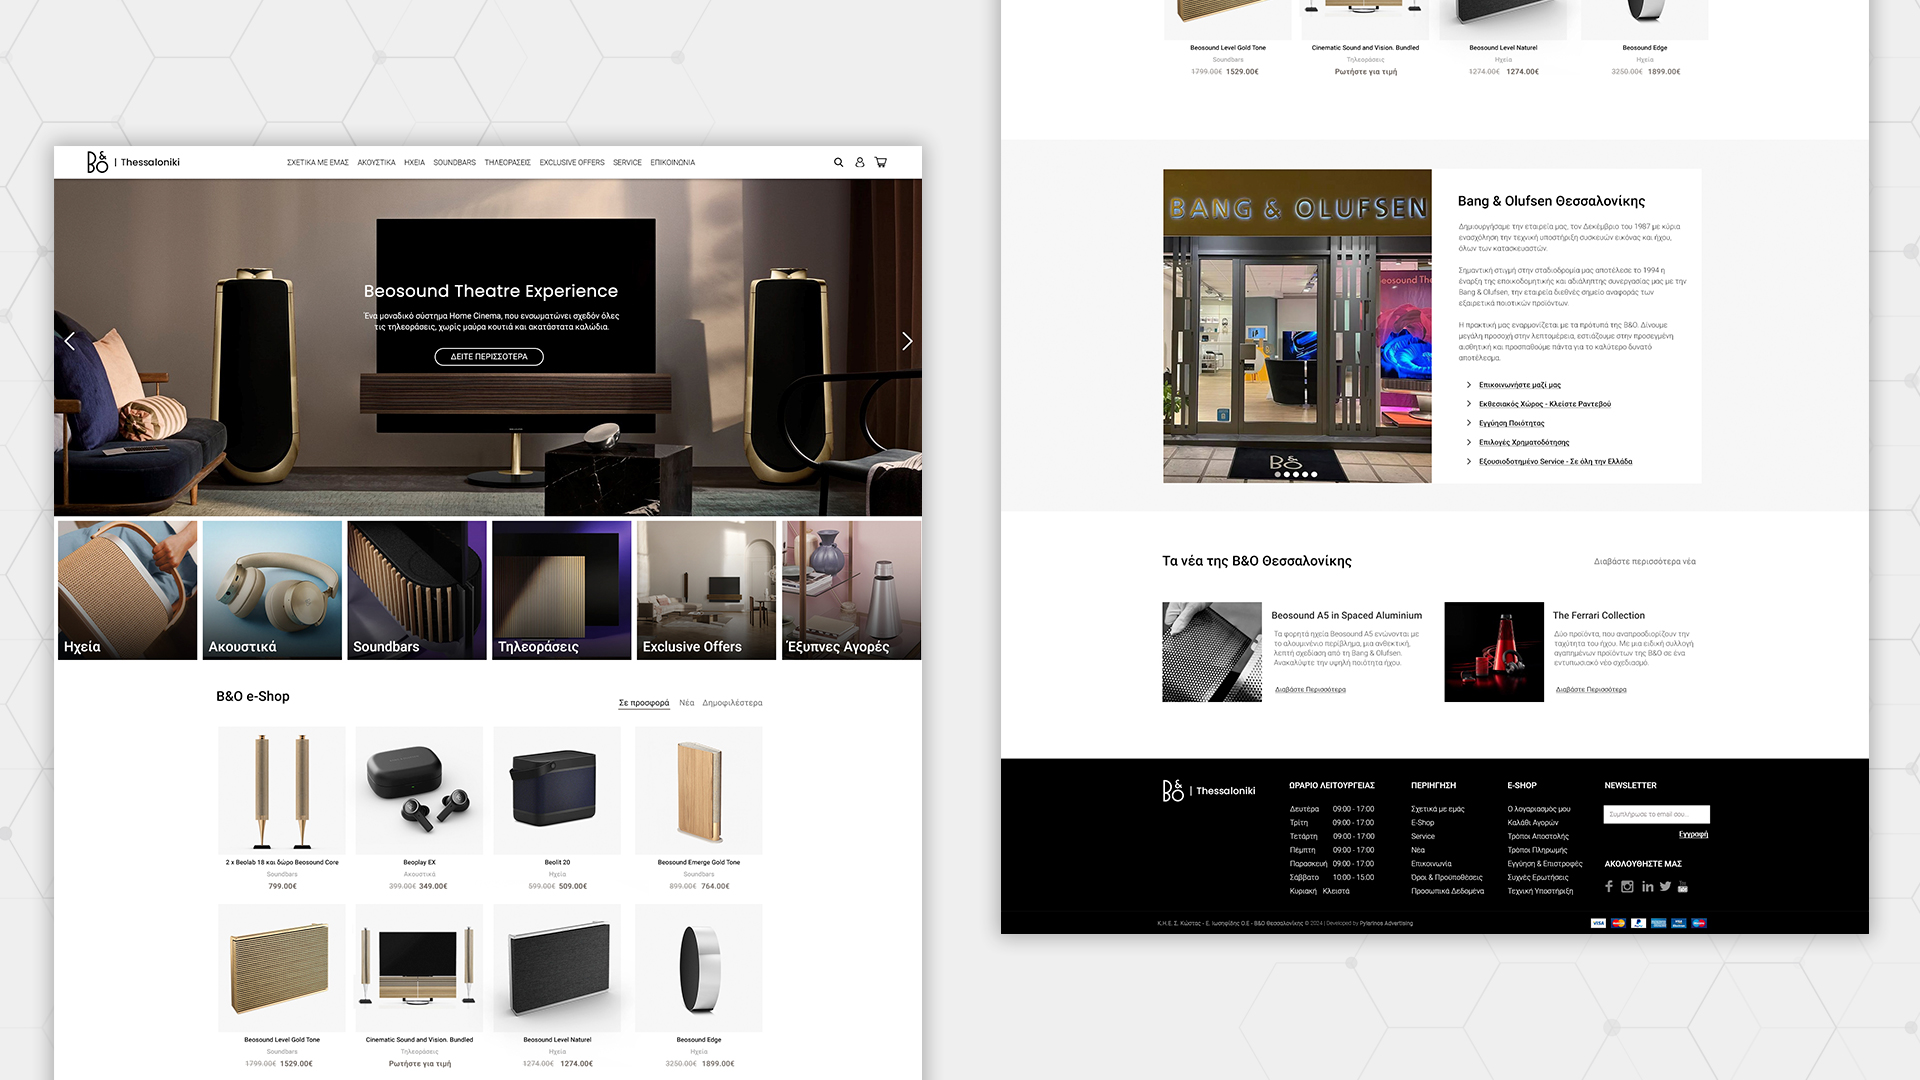
Task: Open SOUNDBARS menu item
Action: tap(455, 162)
